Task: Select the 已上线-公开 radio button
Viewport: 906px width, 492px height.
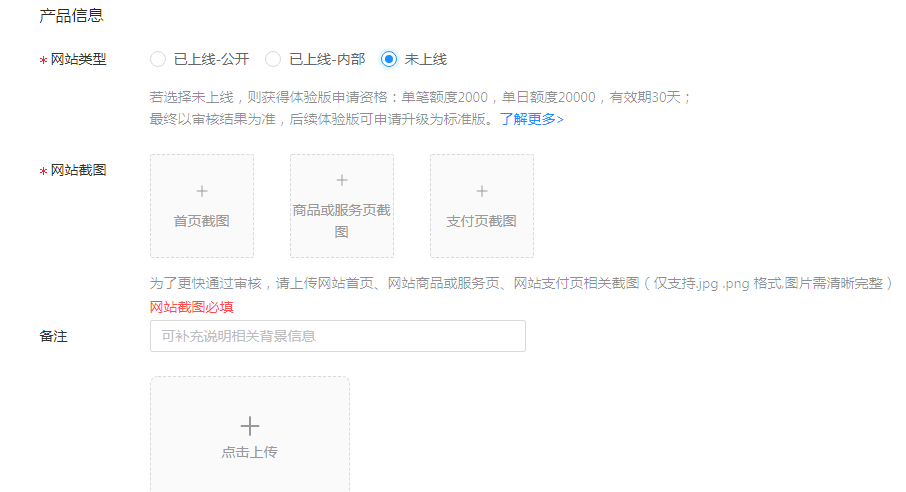Action: (157, 59)
